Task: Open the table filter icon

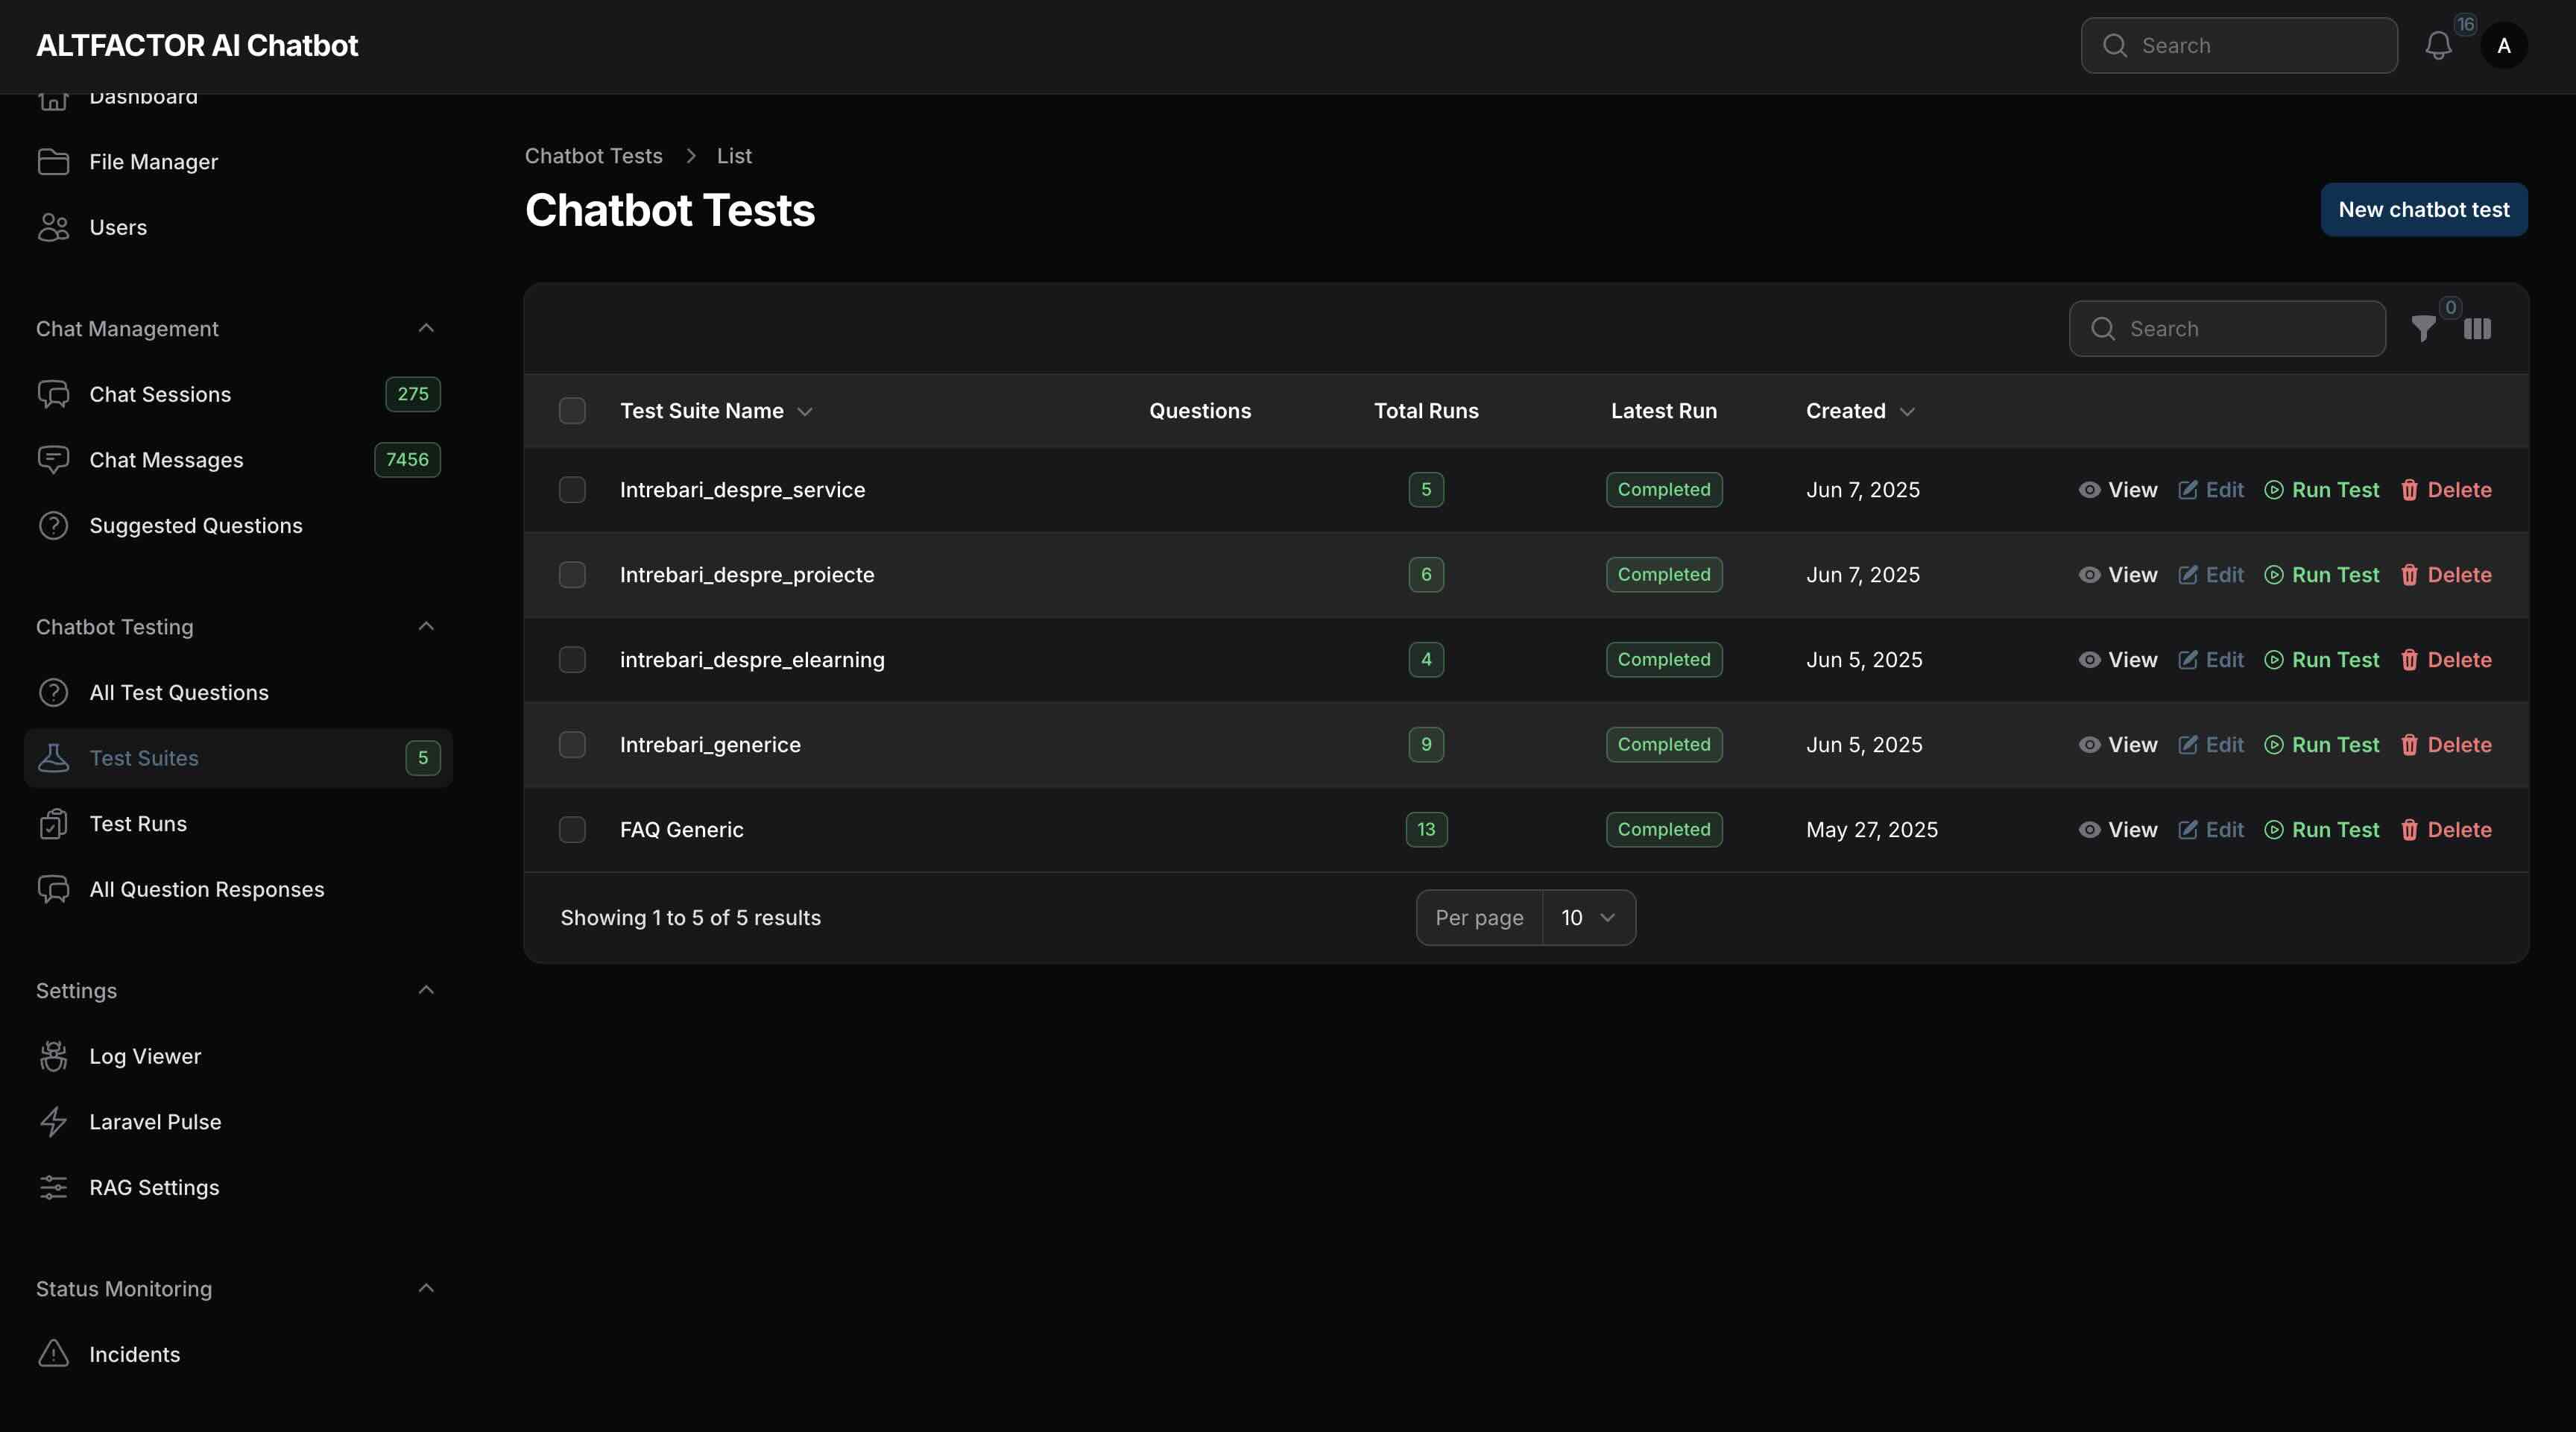Action: coord(2423,328)
